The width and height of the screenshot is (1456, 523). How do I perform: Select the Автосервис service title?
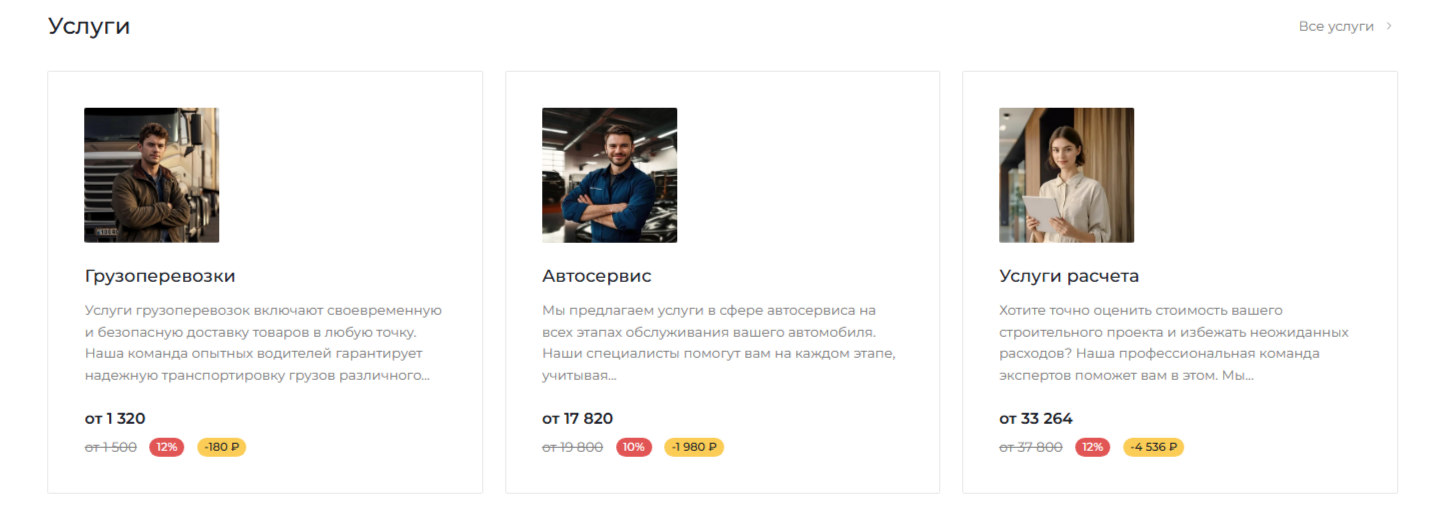[597, 276]
